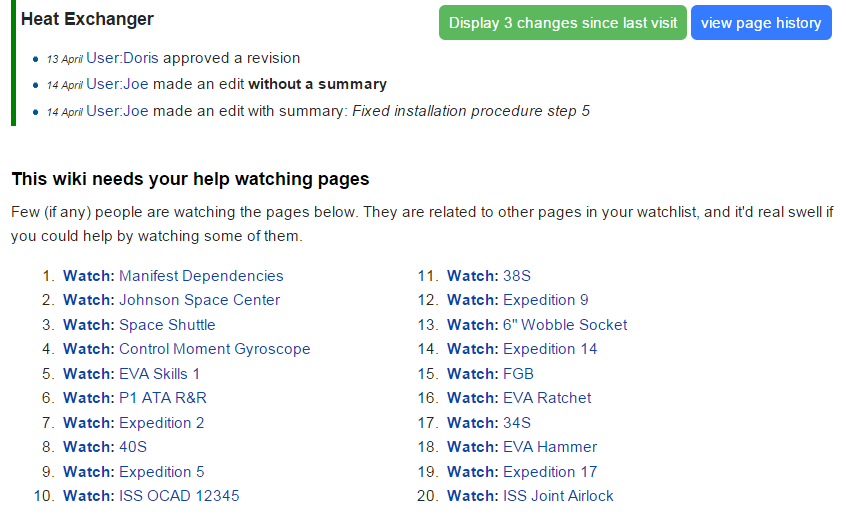Image resolution: width=846 pixels, height=514 pixels.
Task: Watch the Control Moment Gyroscope page
Action: coord(88,349)
